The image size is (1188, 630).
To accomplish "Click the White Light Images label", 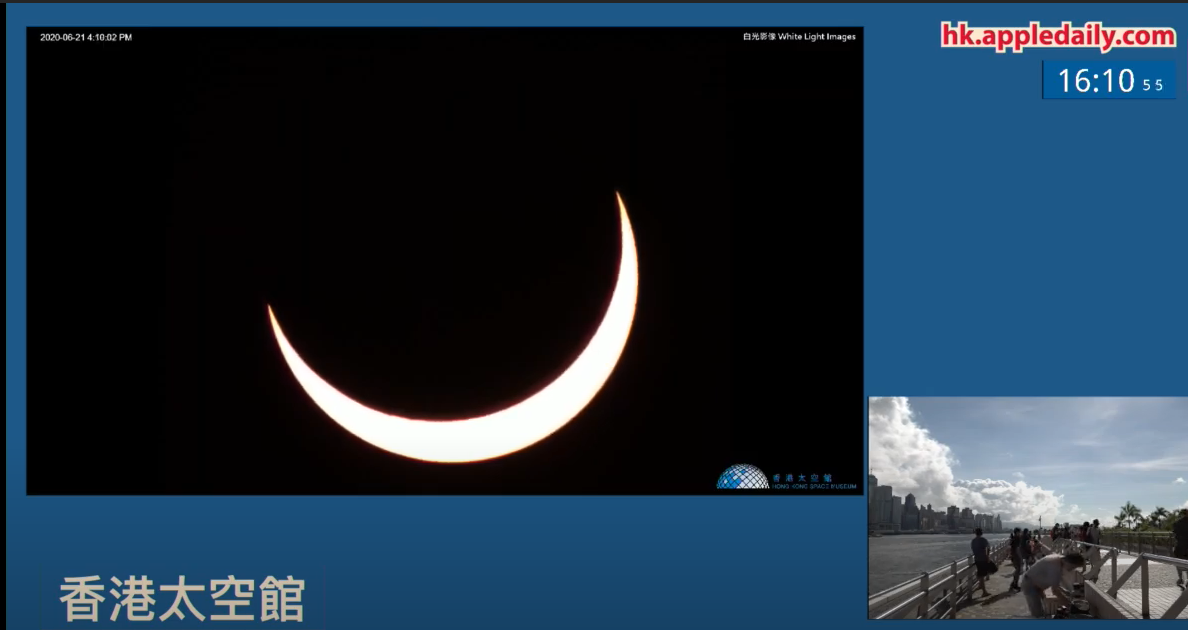I will tap(799, 37).
